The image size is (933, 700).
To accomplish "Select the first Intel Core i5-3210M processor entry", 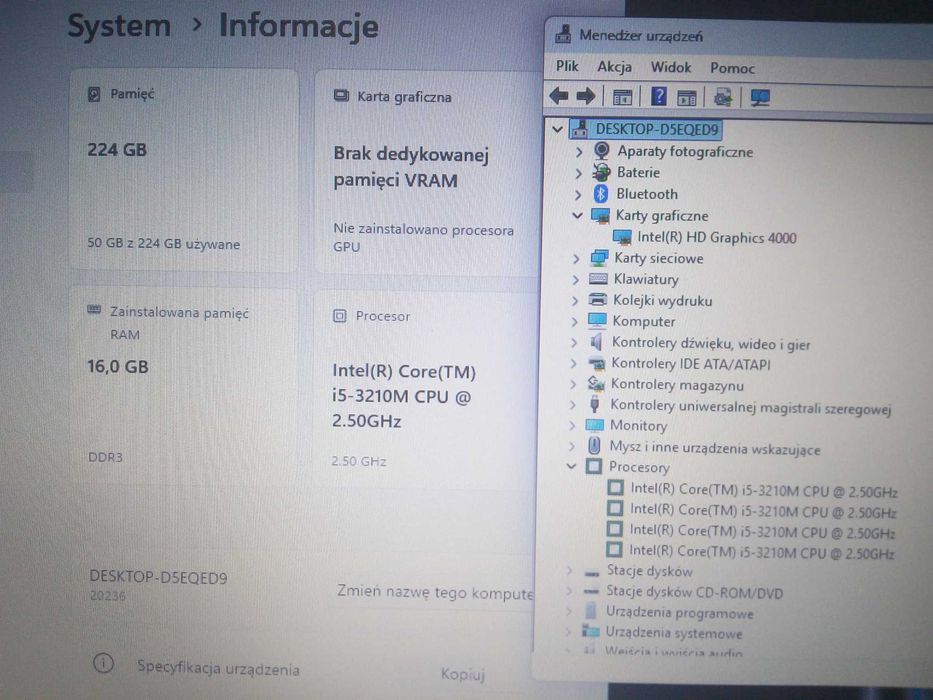I will pyautogui.click(x=763, y=490).
